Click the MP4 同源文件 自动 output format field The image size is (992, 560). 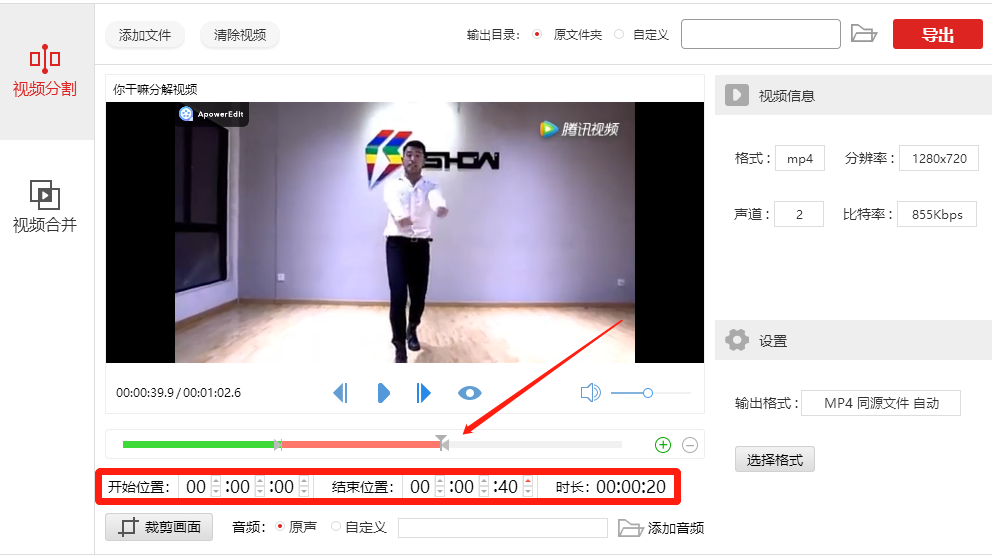(881, 403)
